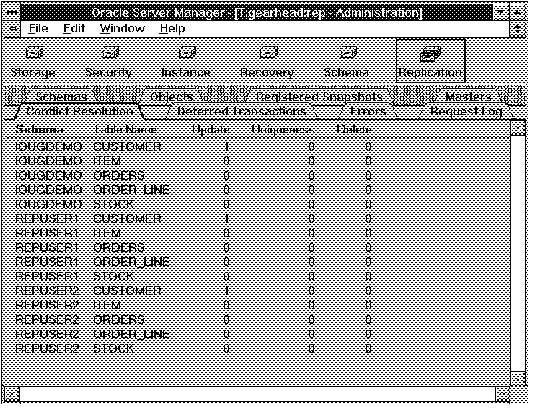Click the Schema column header
Viewport: 536px width, 409px height.
(x=40, y=130)
